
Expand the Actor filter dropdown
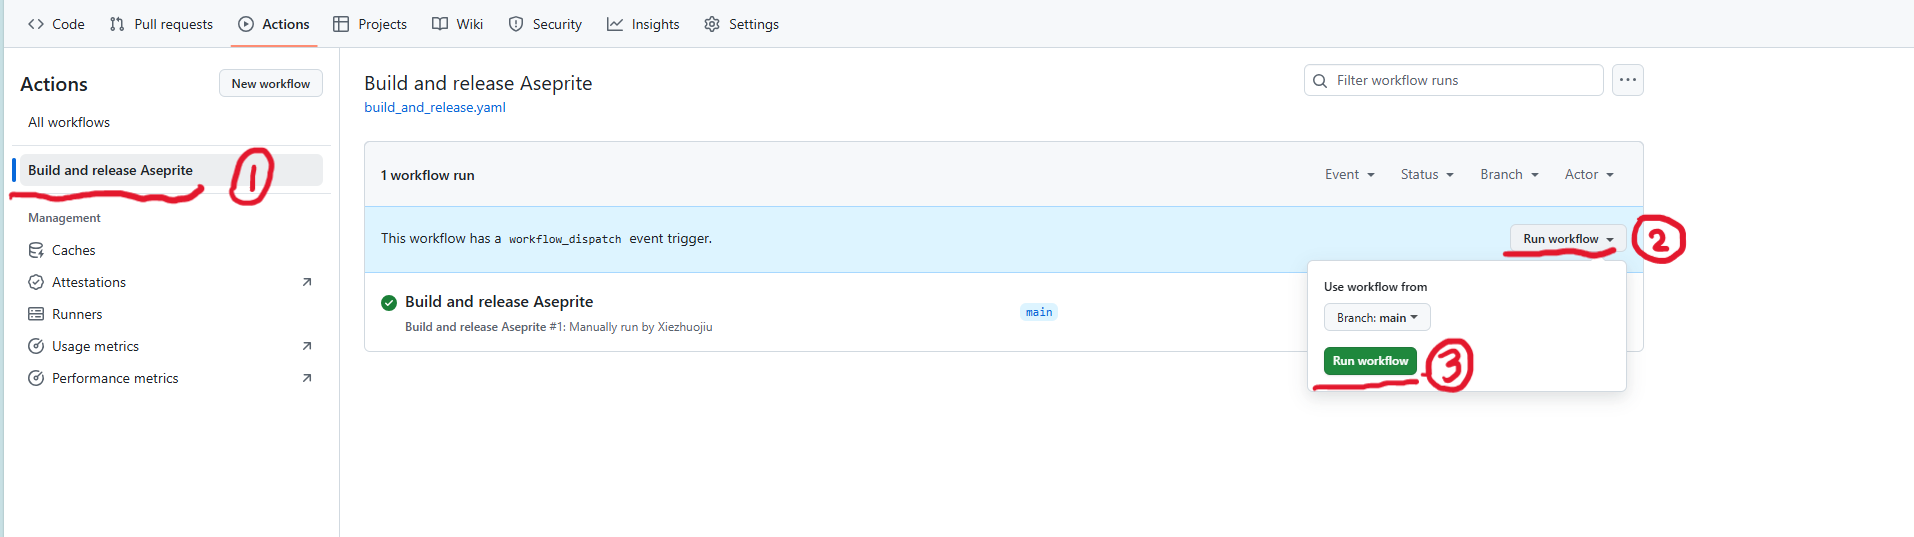tap(1589, 174)
